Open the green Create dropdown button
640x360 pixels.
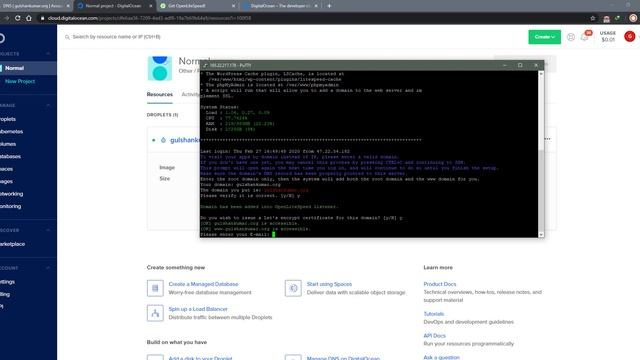[x=544, y=37]
